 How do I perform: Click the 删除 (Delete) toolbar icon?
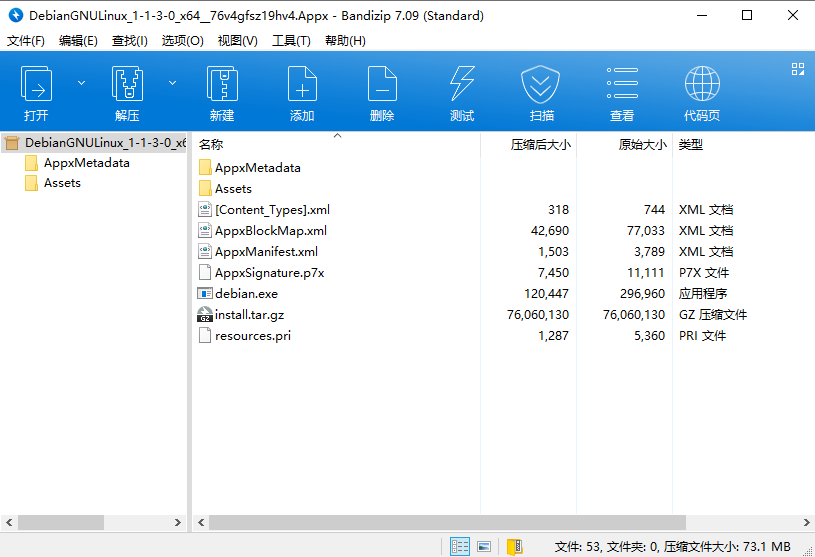click(382, 84)
